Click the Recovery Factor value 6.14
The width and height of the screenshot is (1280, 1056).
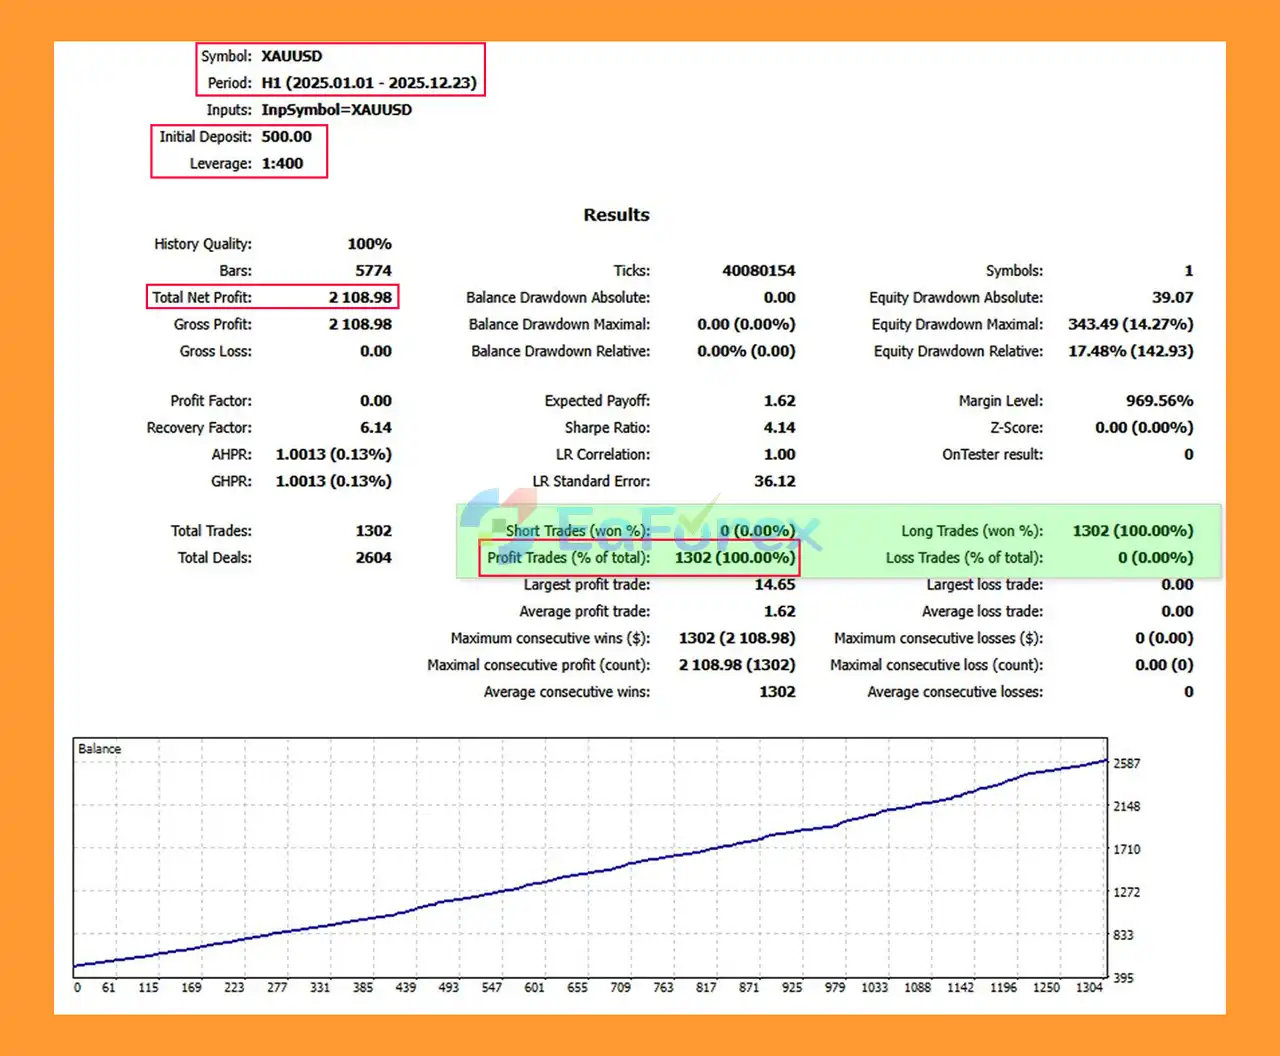(x=375, y=428)
